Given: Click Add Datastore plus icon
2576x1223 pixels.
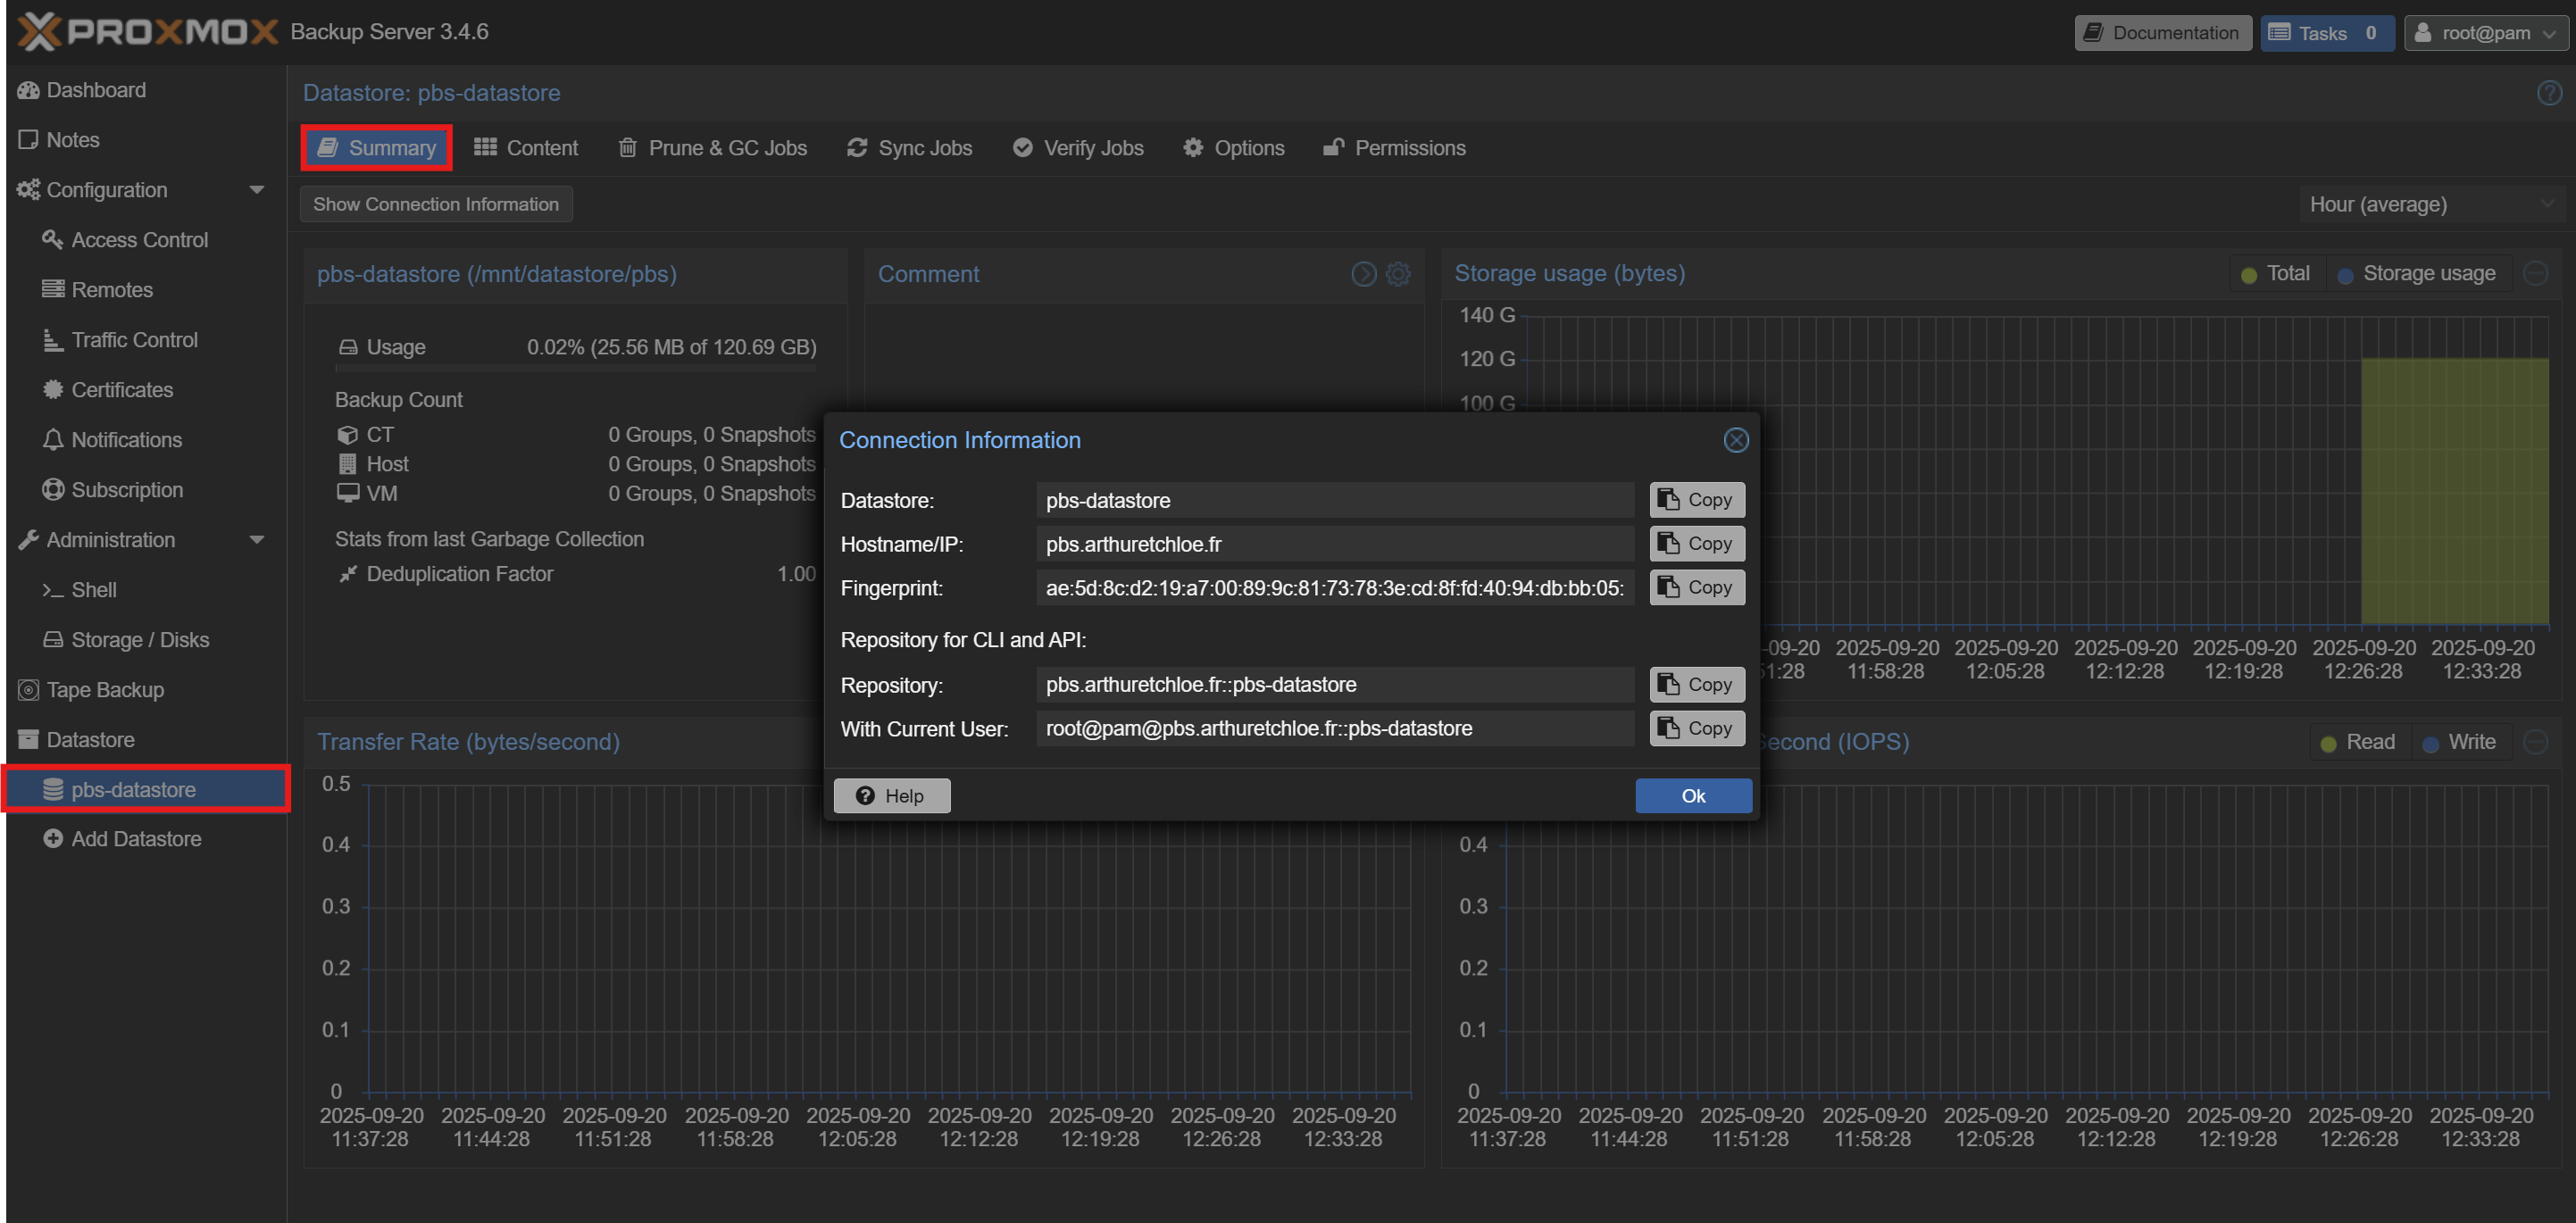Looking at the screenshot, I should click(53, 839).
